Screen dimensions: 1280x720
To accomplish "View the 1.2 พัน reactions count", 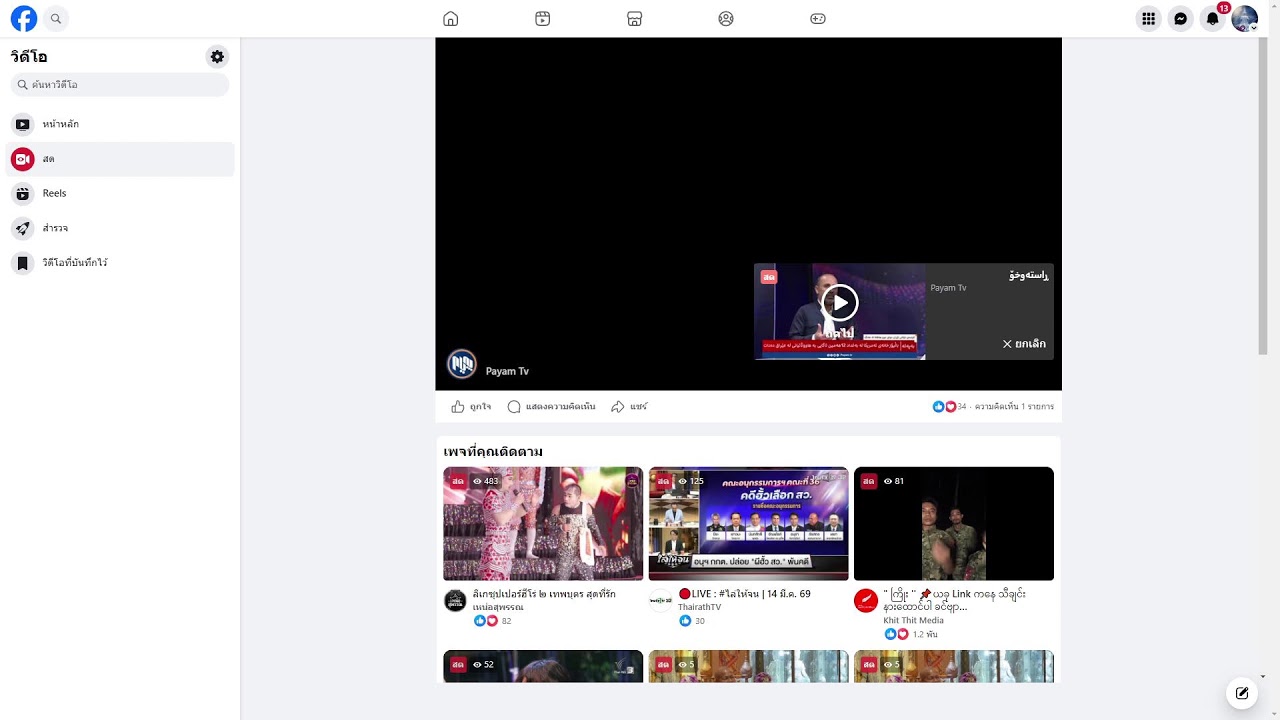I will pyautogui.click(x=911, y=634).
